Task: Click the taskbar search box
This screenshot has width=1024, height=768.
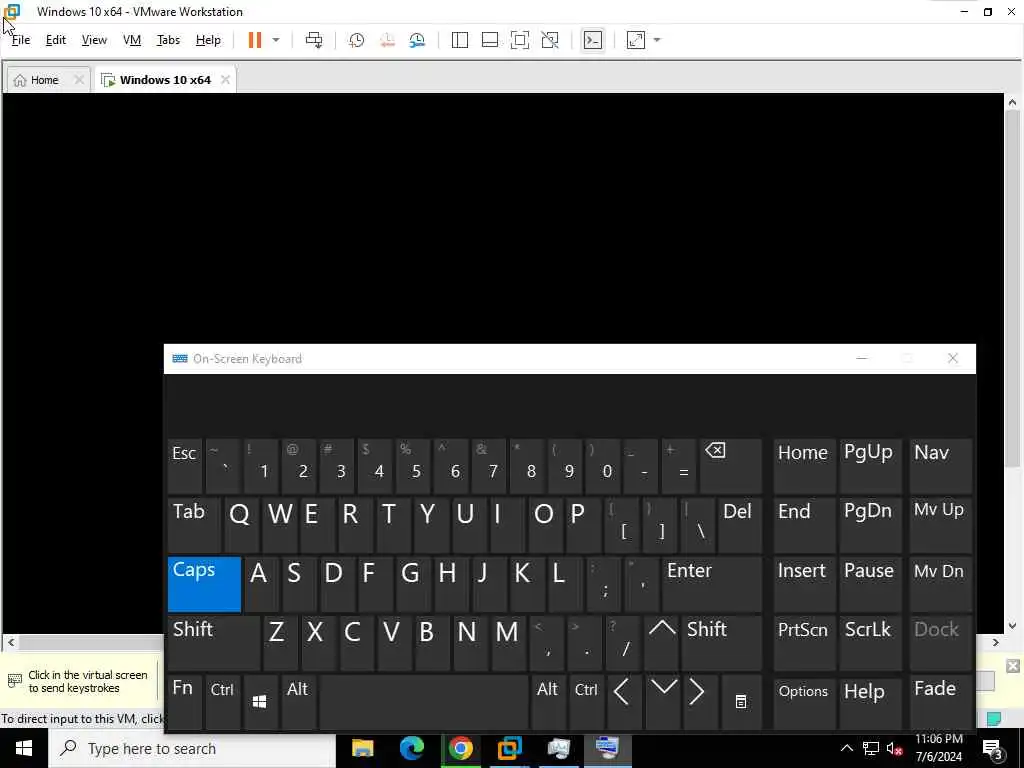Action: tap(192, 748)
